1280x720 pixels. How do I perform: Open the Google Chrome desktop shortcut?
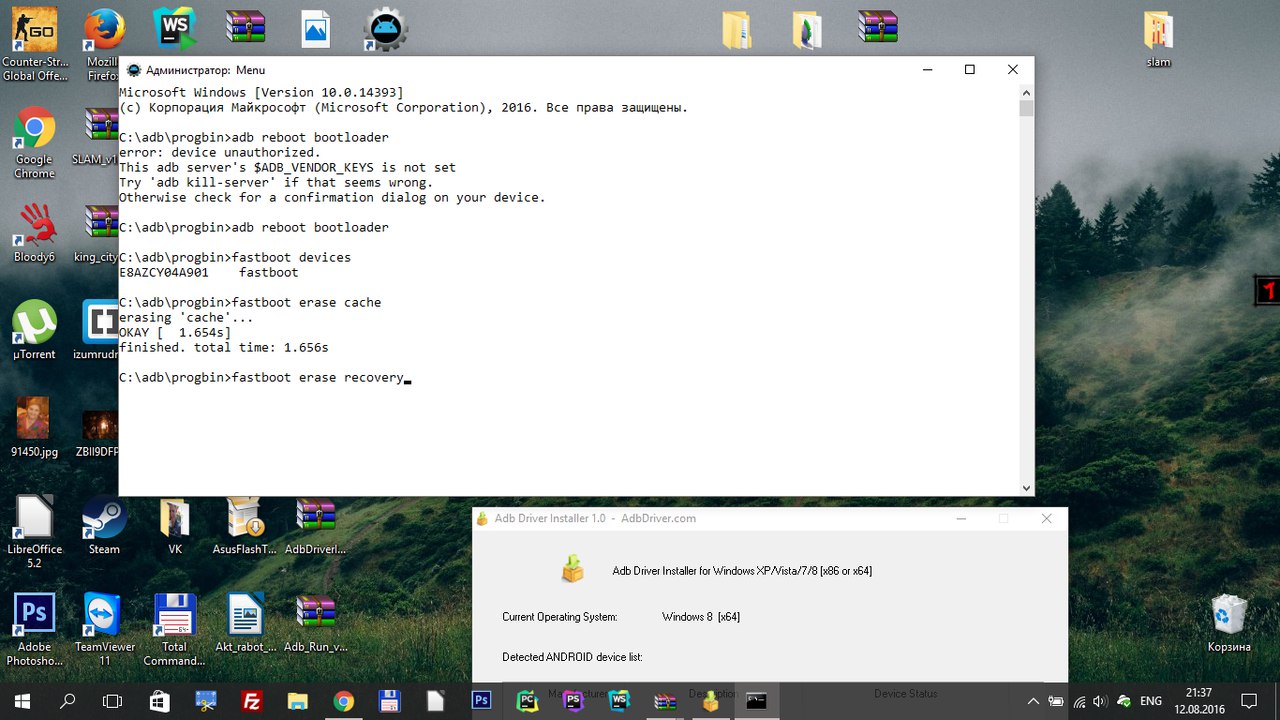34,130
